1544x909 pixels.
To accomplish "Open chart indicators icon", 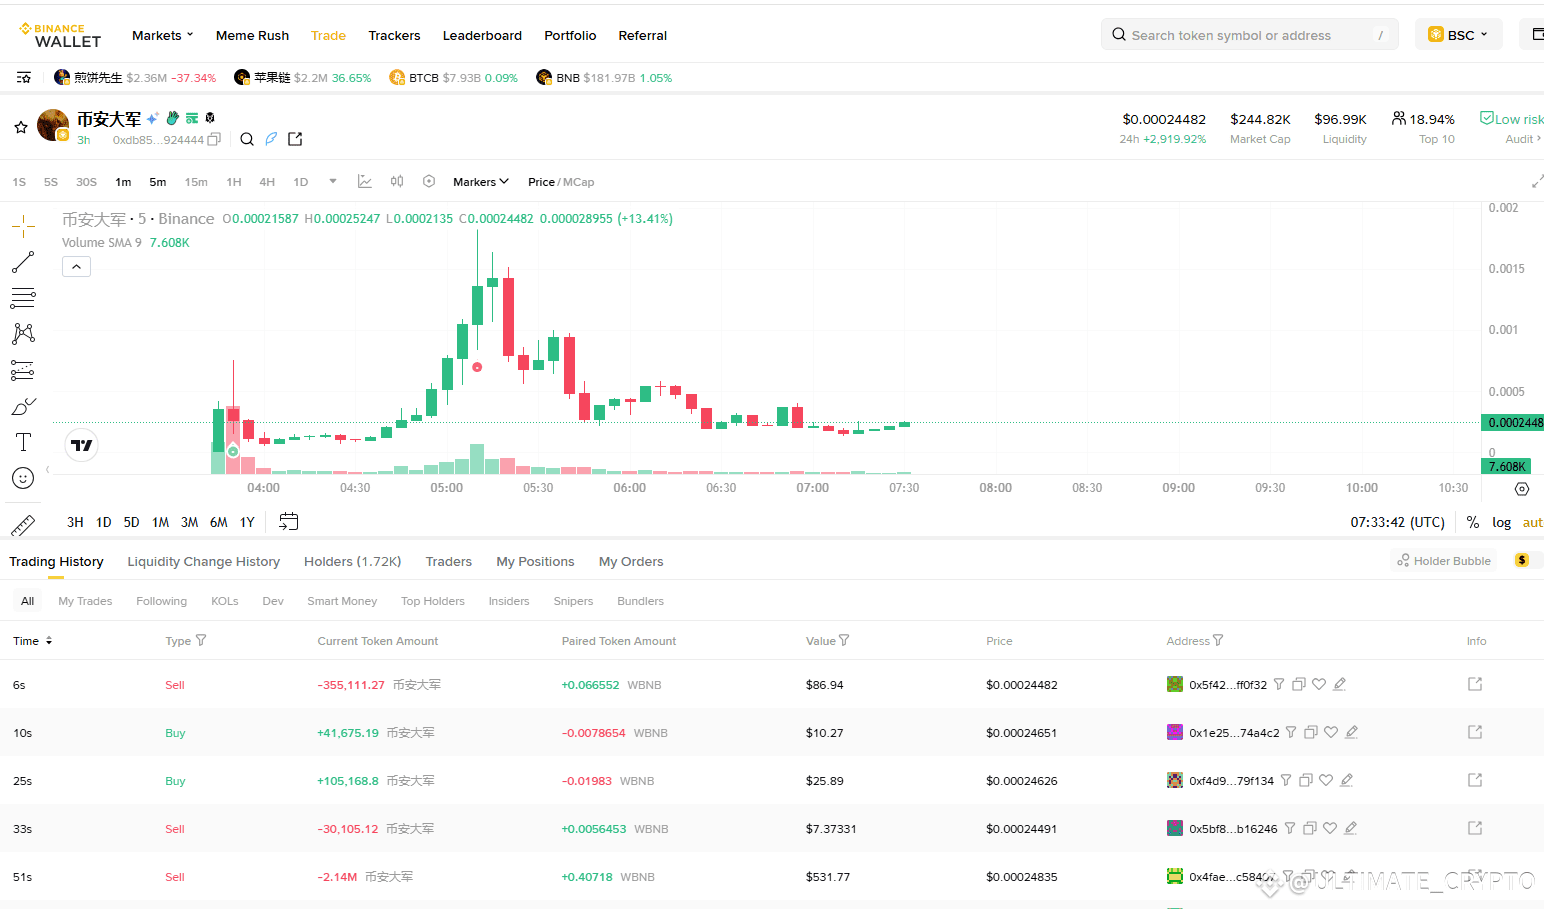I will [365, 182].
